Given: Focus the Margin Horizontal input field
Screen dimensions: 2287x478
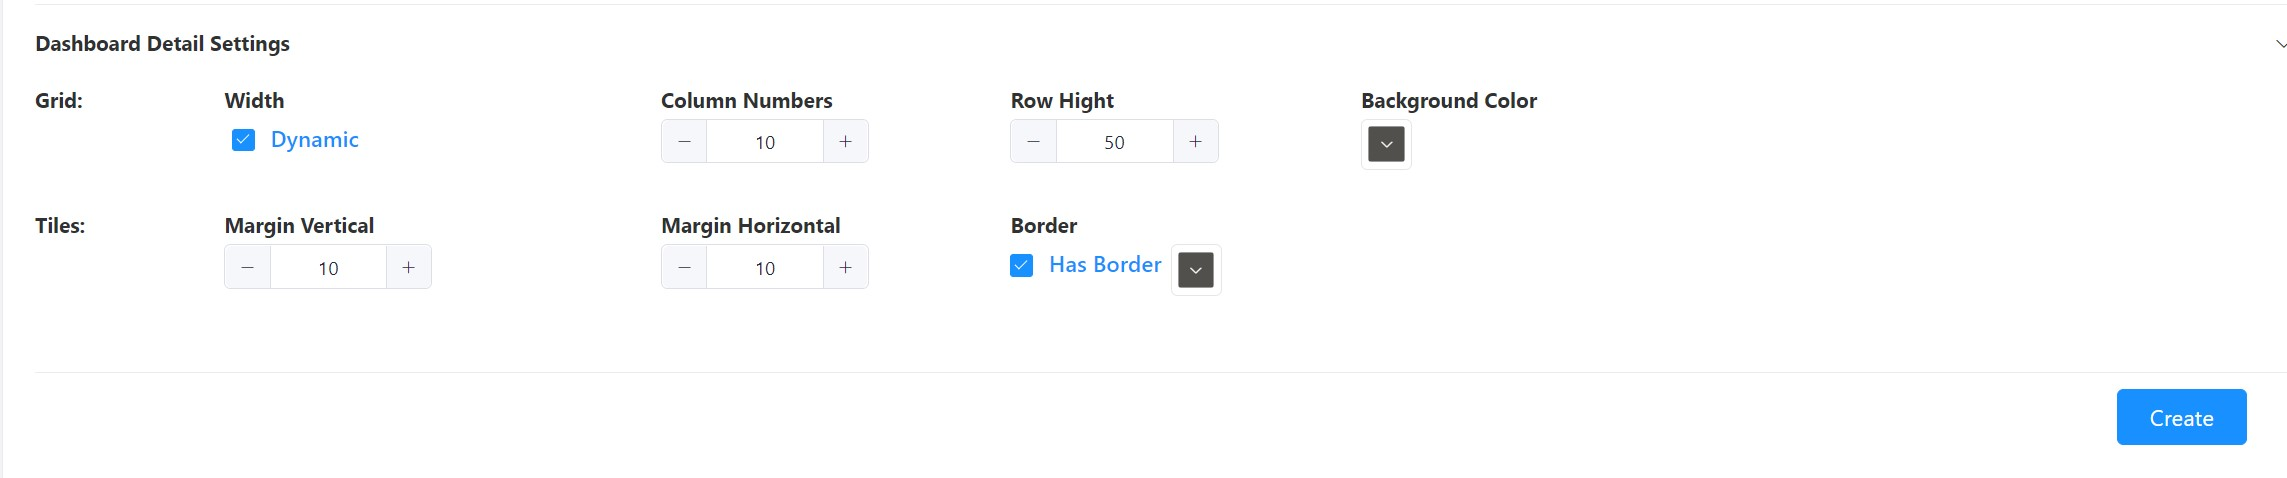Looking at the screenshot, I should [765, 267].
